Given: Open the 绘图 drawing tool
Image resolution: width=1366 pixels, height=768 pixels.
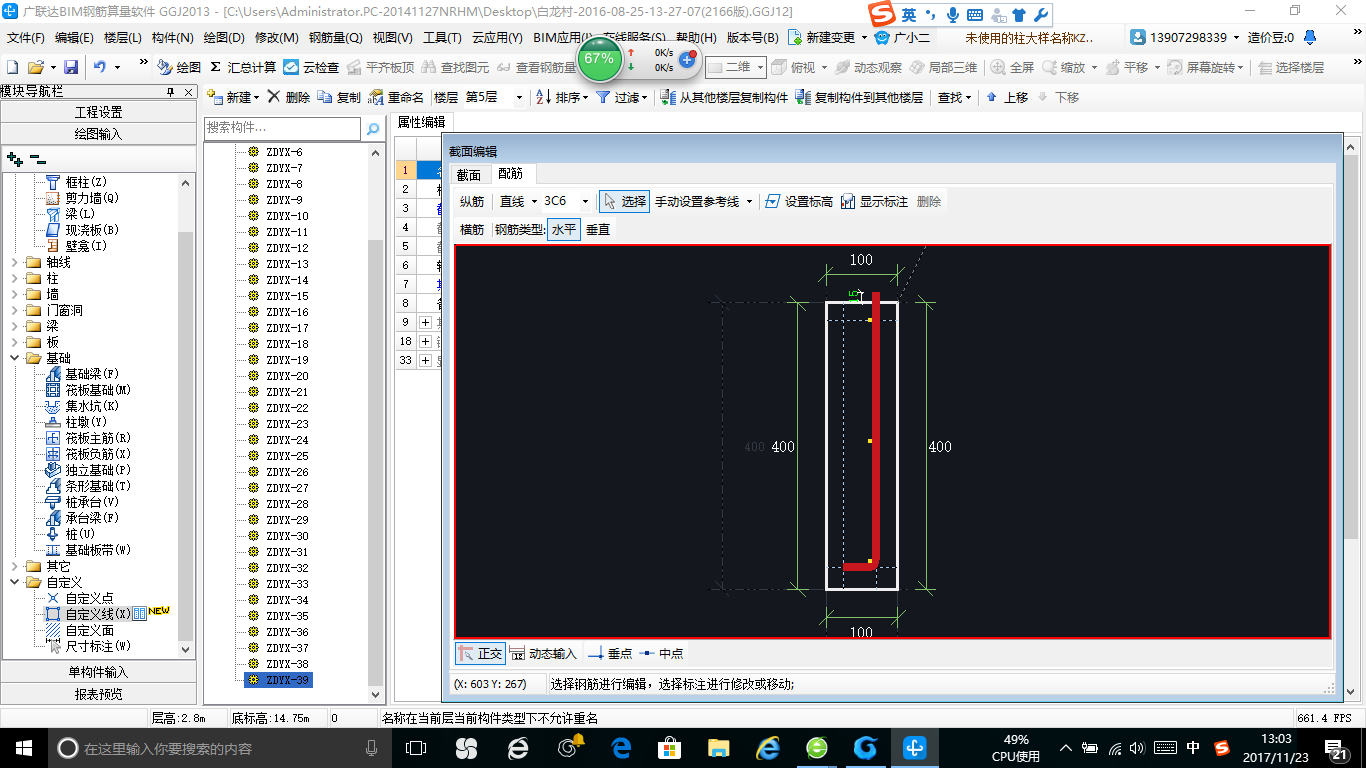Looking at the screenshot, I should tap(179, 67).
